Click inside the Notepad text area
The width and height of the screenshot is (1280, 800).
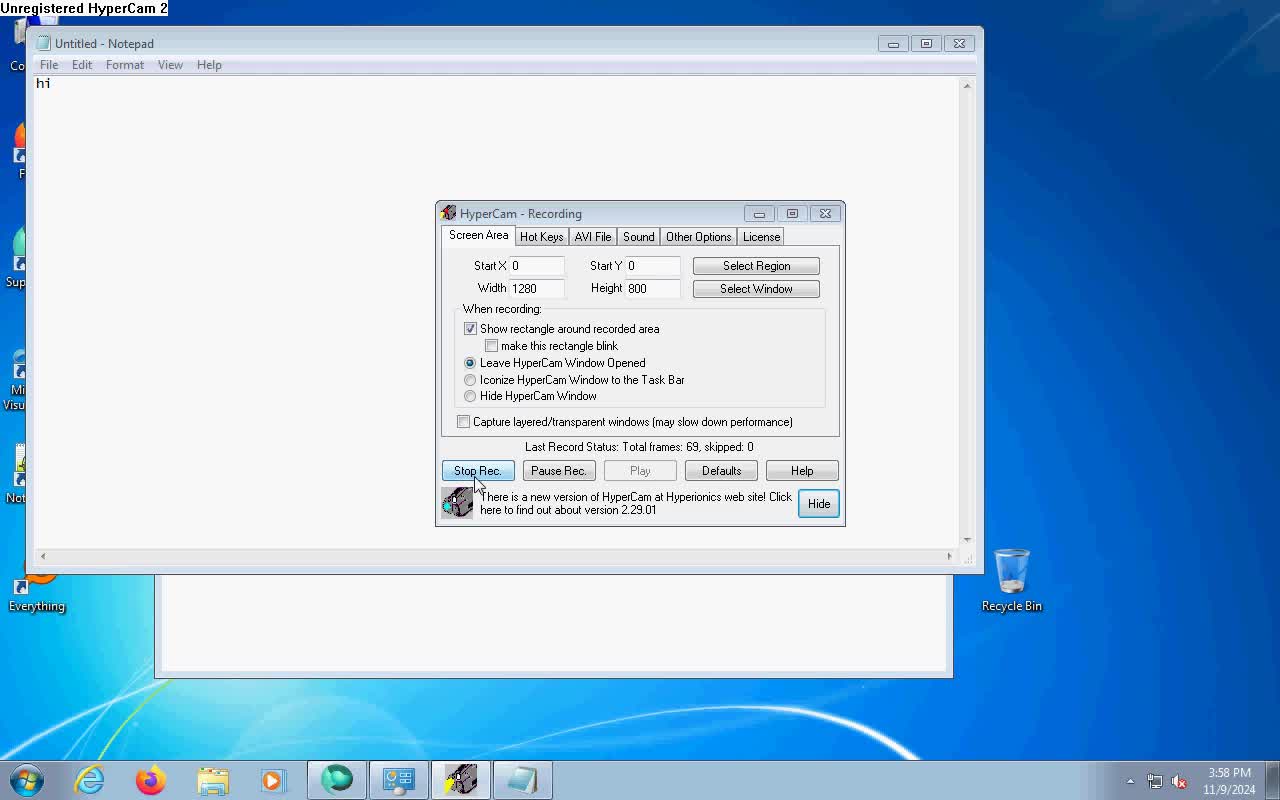(496, 312)
